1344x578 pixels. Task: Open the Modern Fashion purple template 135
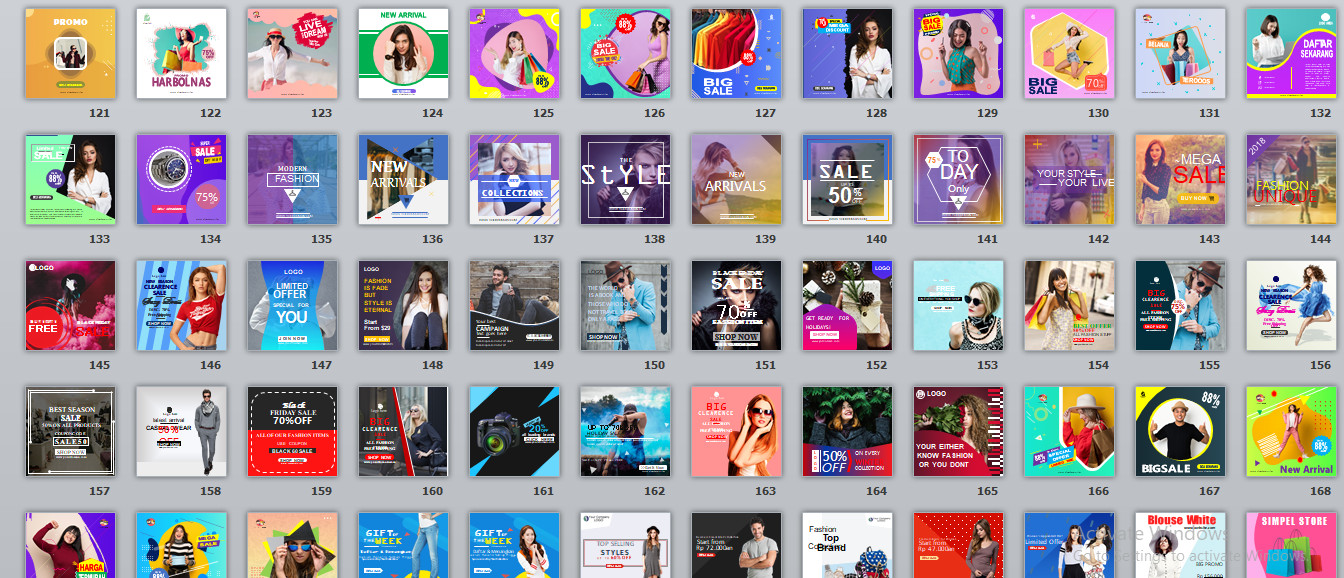pyautogui.click(x=292, y=180)
